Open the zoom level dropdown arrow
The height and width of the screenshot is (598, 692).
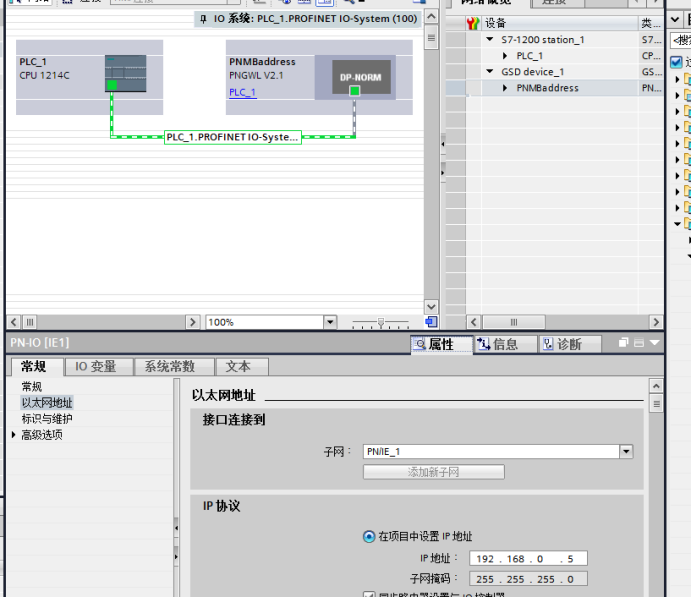tap(330, 322)
